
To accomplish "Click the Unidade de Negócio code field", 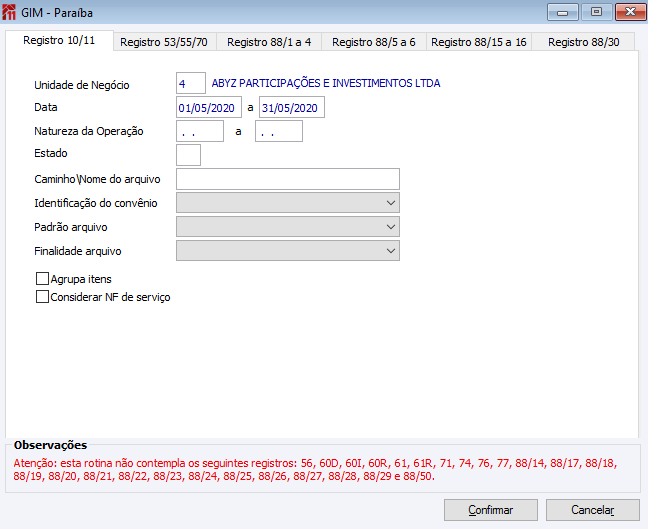I will click(191, 83).
